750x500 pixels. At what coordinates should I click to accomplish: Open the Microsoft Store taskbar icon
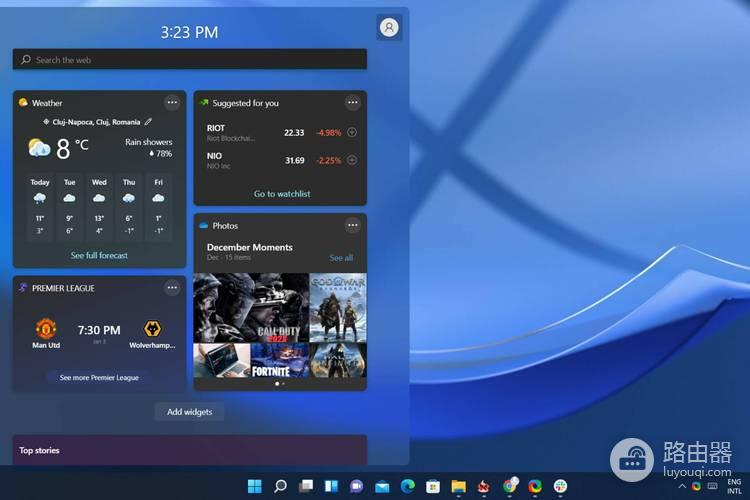tap(433, 486)
